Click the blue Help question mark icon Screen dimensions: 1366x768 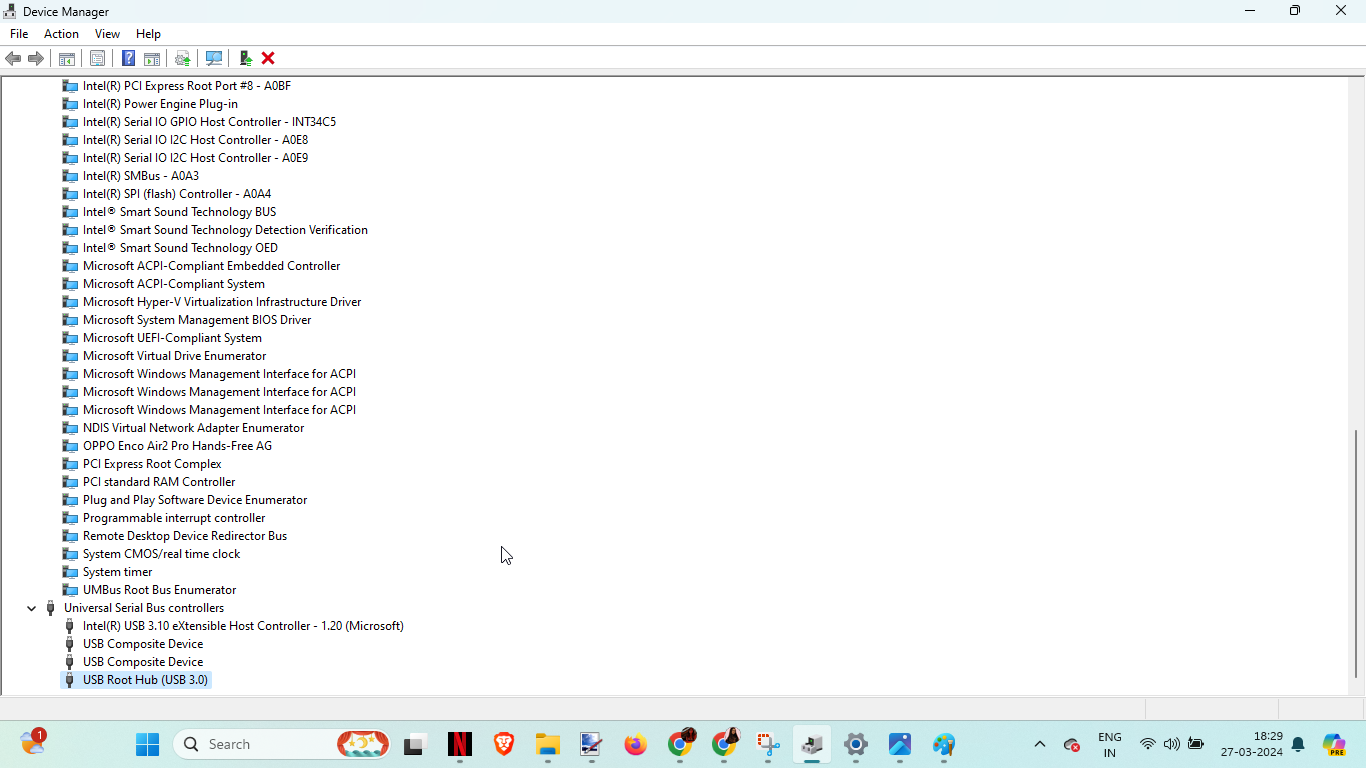128,58
